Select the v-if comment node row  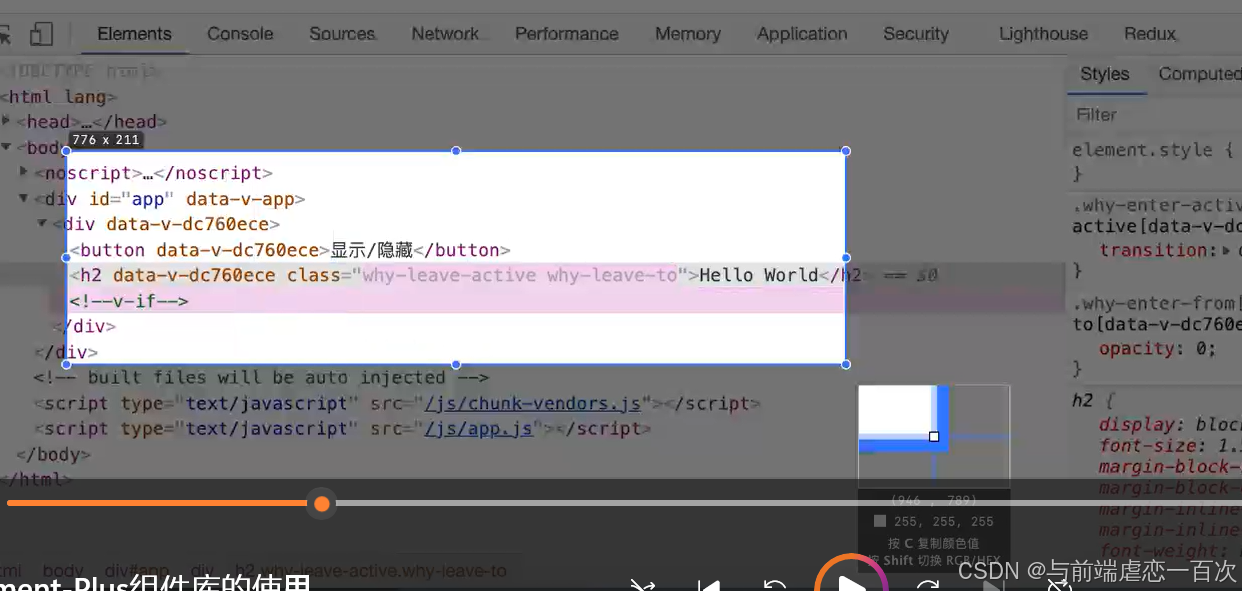pyautogui.click(x=129, y=301)
